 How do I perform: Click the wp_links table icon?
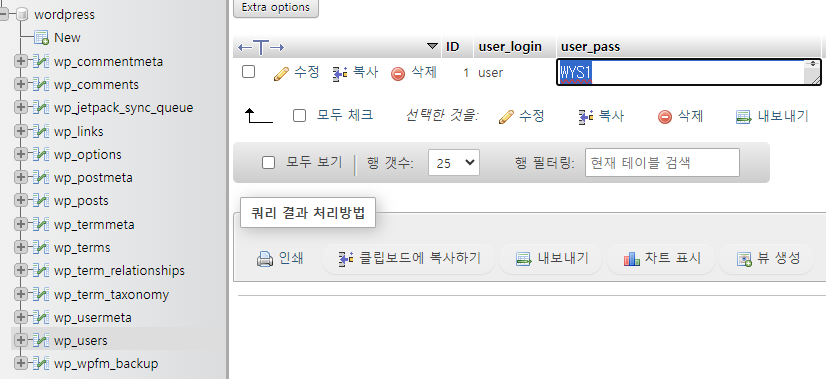tap(41, 131)
